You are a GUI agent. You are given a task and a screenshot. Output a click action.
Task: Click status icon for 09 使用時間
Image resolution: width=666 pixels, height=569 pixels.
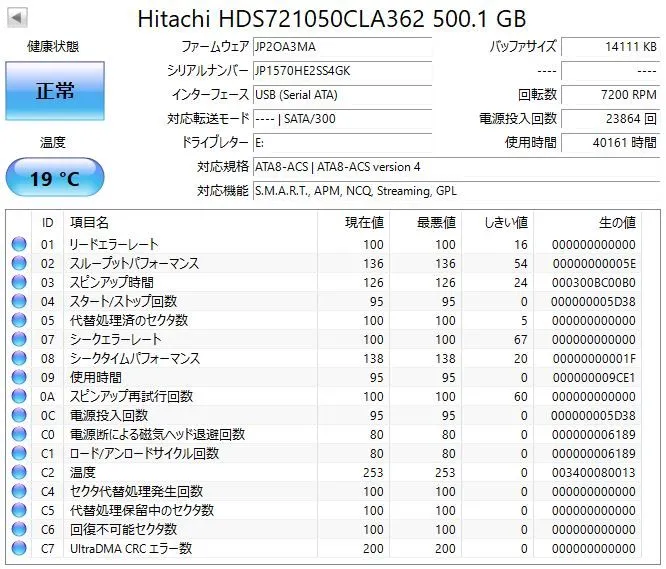click(x=19, y=377)
